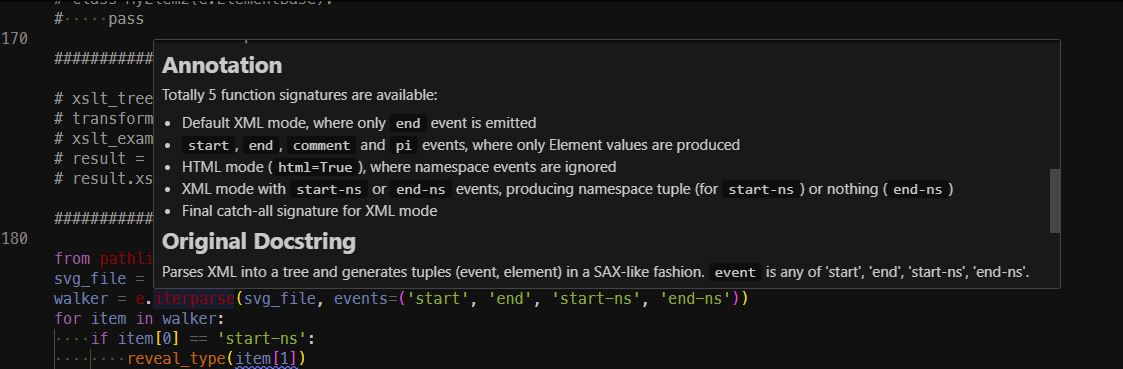Image resolution: width=1123 pixels, height=369 pixels.
Task: Click the commented-out pass statement
Action: (x=126, y=19)
